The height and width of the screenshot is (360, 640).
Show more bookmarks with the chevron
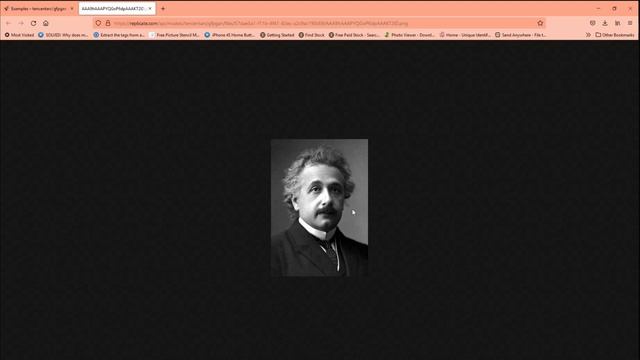pyautogui.click(x=588, y=35)
